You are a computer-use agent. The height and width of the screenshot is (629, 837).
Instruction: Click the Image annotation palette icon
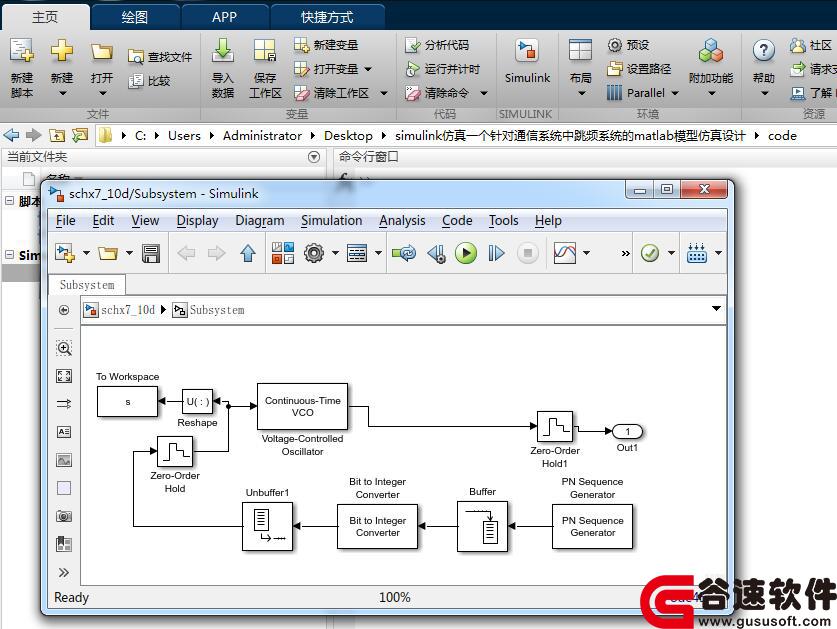(64, 460)
